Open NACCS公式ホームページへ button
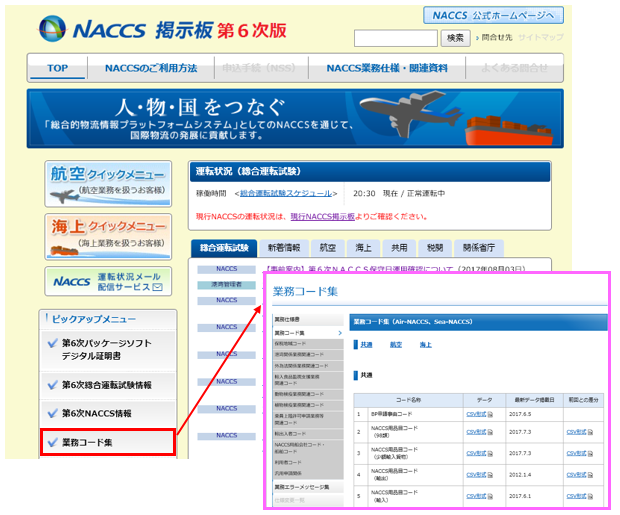620x515 pixels. (493, 15)
